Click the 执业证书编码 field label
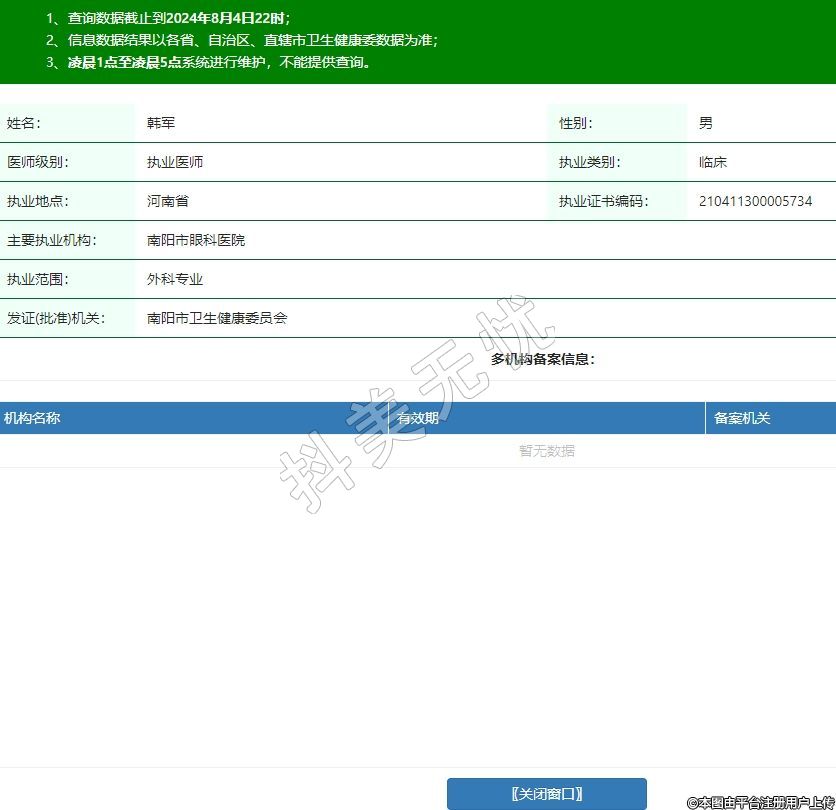 point(603,201)
